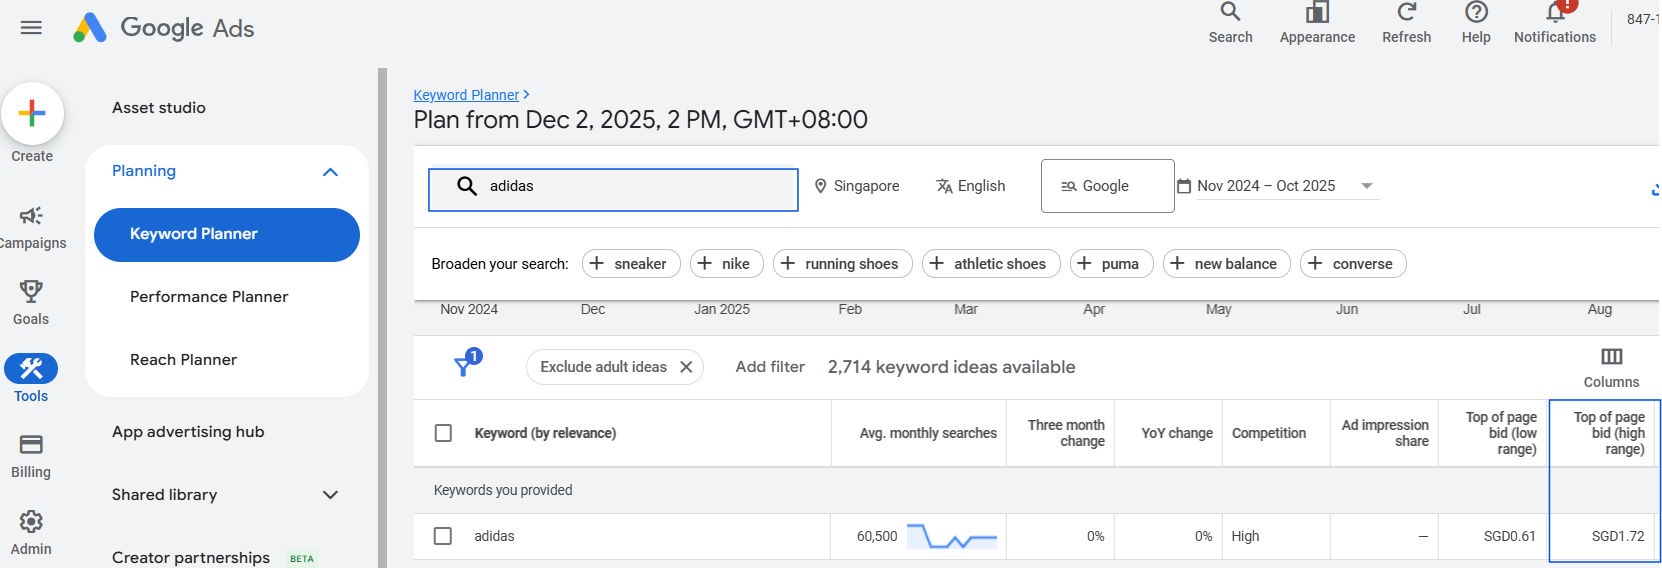1662x568 pixels.
Task: Open Admin gear in sidebar
Action: point(31,532)
